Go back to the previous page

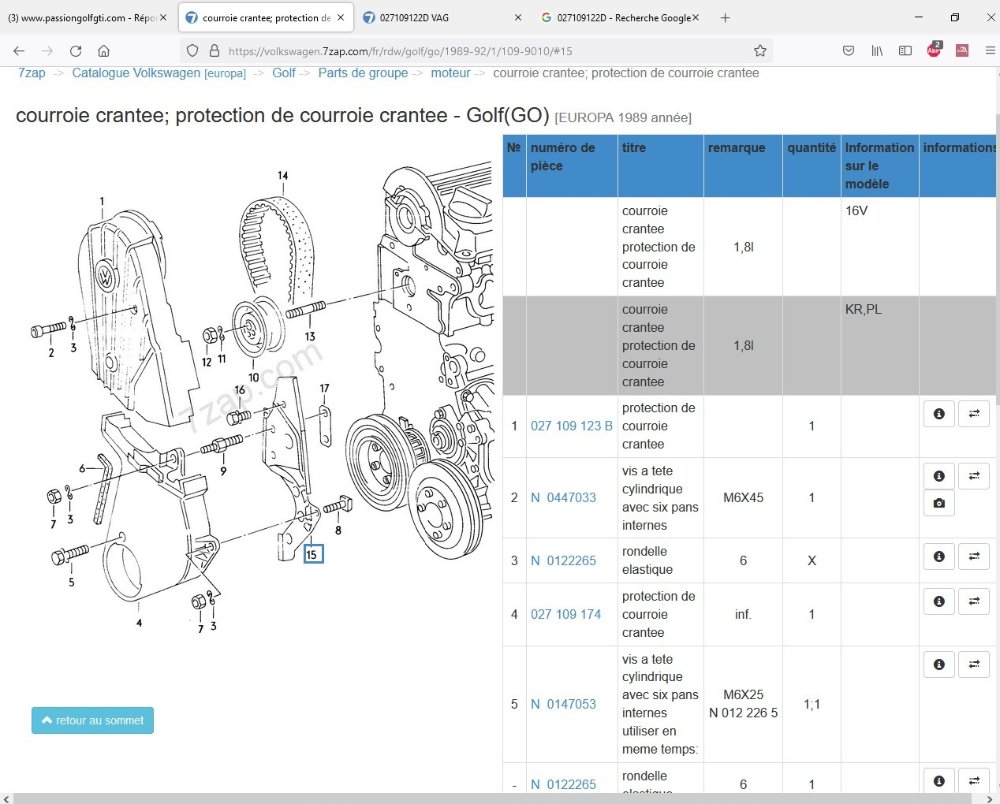pyautogui.click(x=19, y=51)
